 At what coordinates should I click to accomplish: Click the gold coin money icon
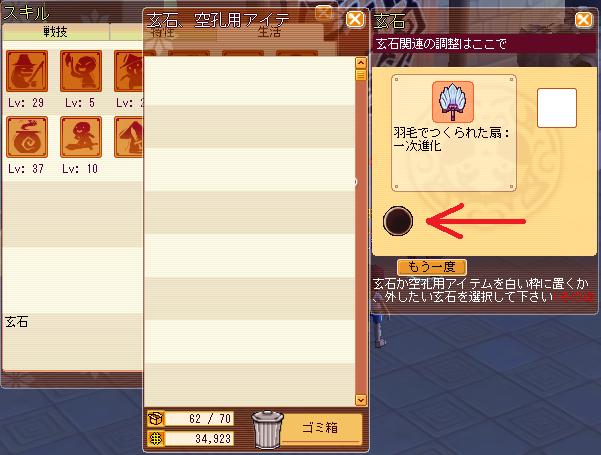[x=156, y=439]
